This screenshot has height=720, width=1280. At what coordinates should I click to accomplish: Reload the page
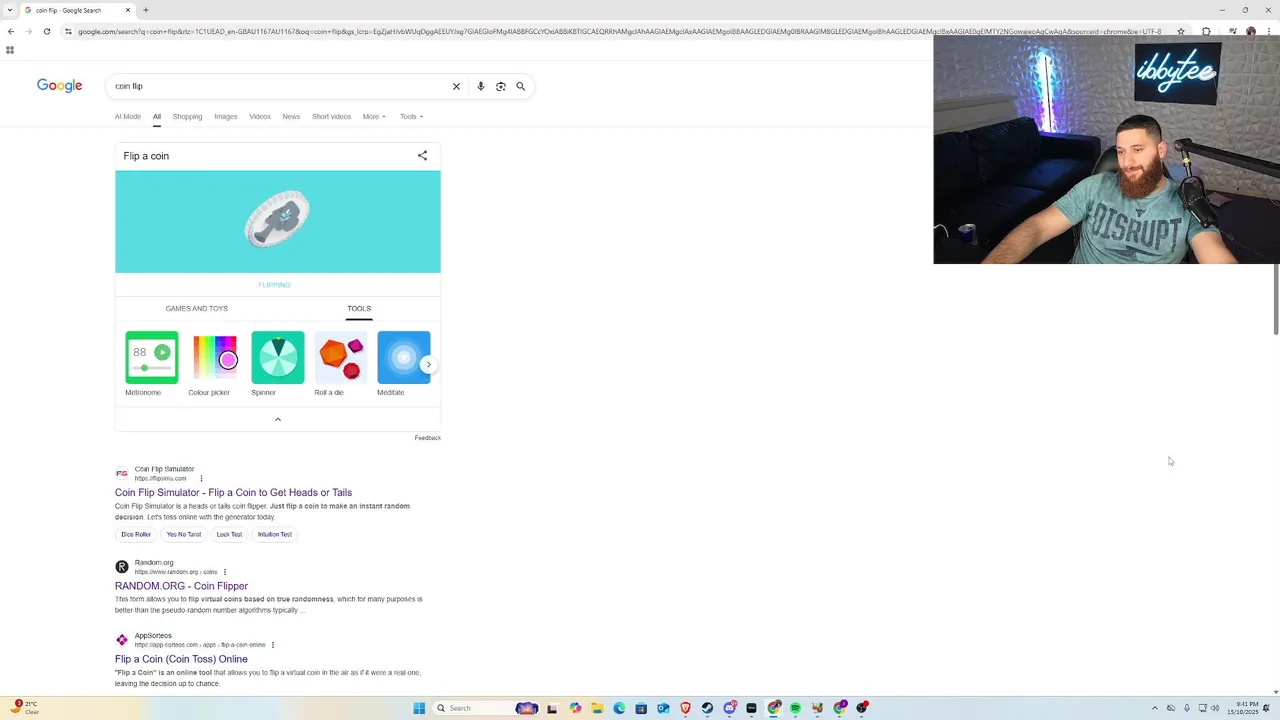point(46,31)
